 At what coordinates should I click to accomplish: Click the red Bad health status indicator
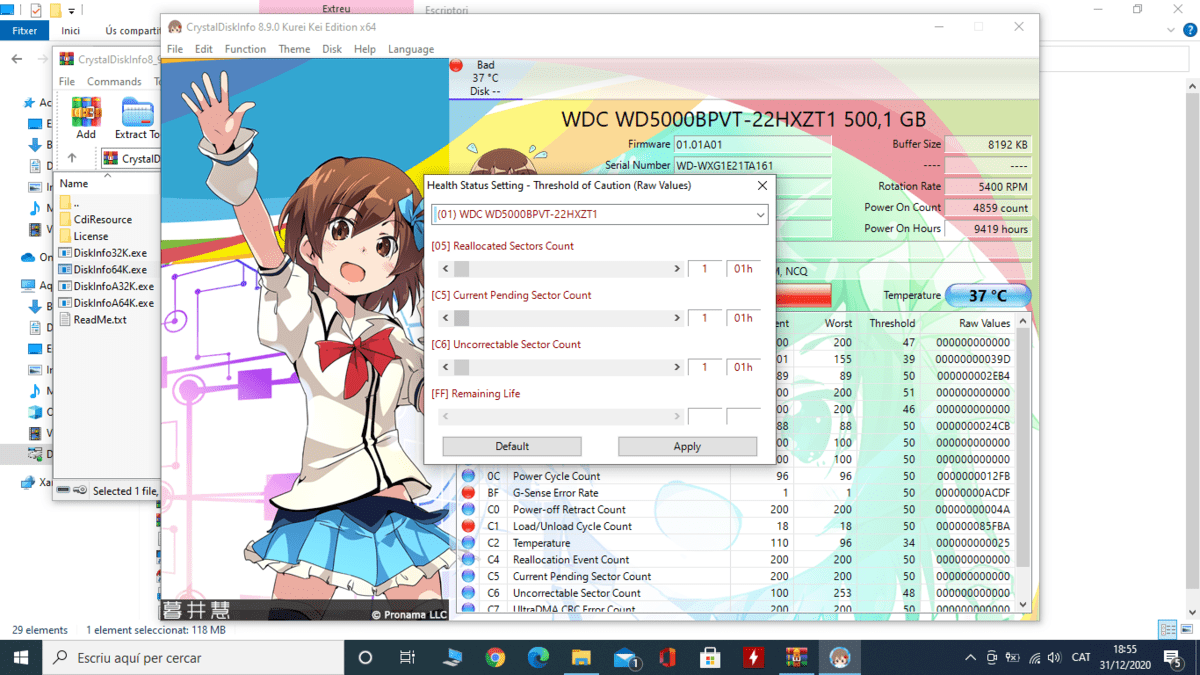pos(457,66)
